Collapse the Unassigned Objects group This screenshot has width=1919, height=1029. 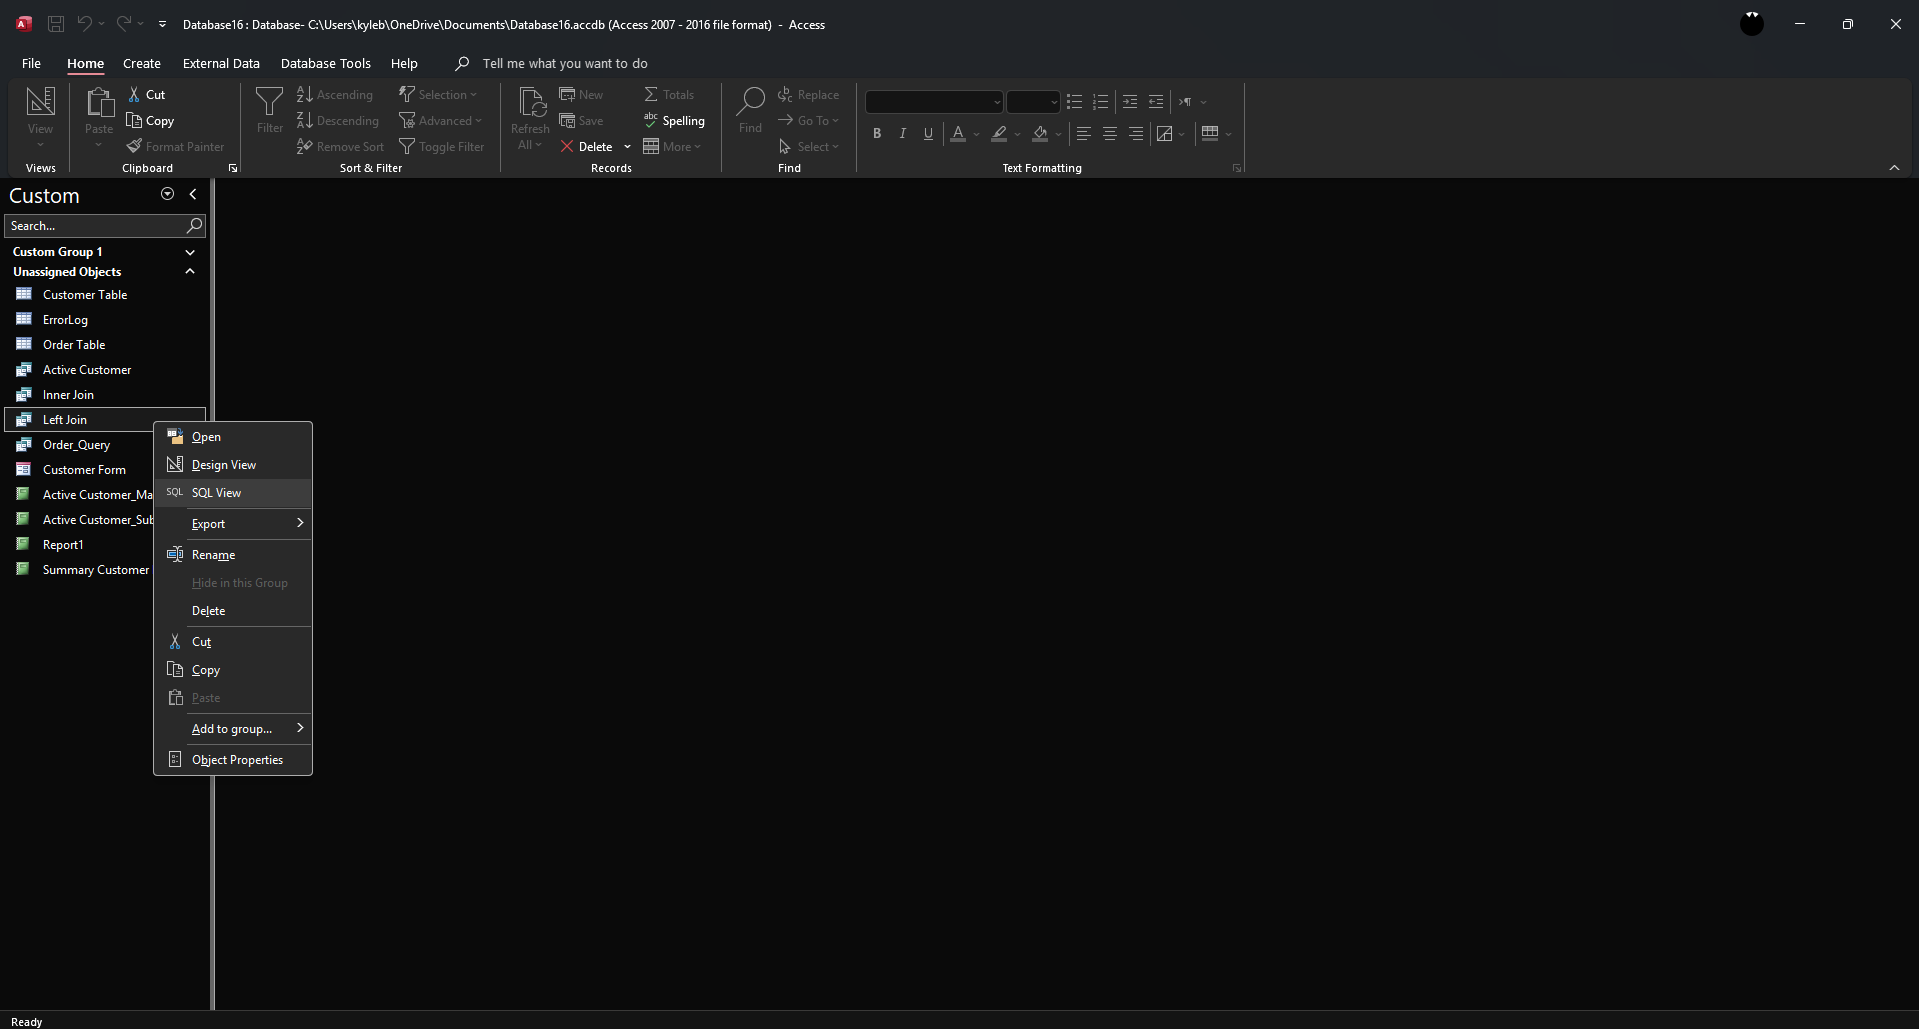190,272
